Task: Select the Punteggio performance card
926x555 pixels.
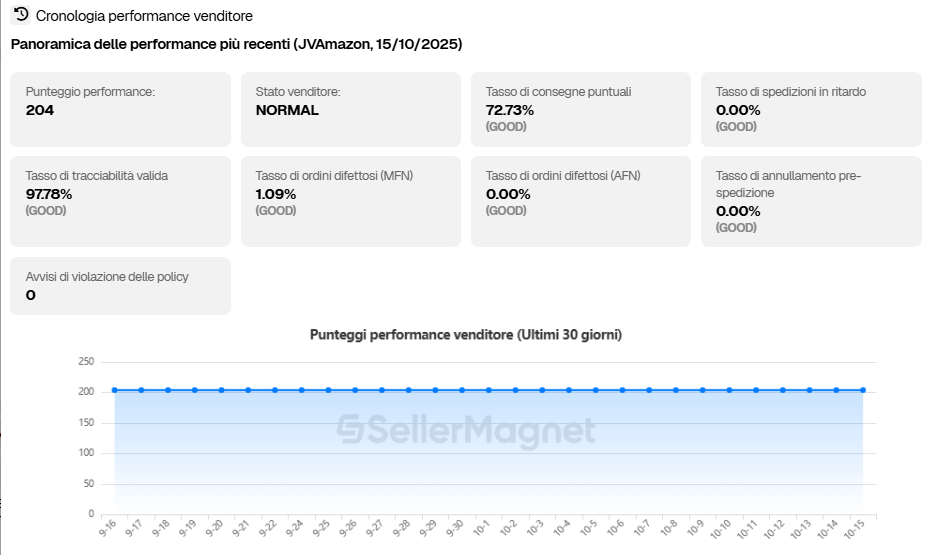Action: coord(120,109)
